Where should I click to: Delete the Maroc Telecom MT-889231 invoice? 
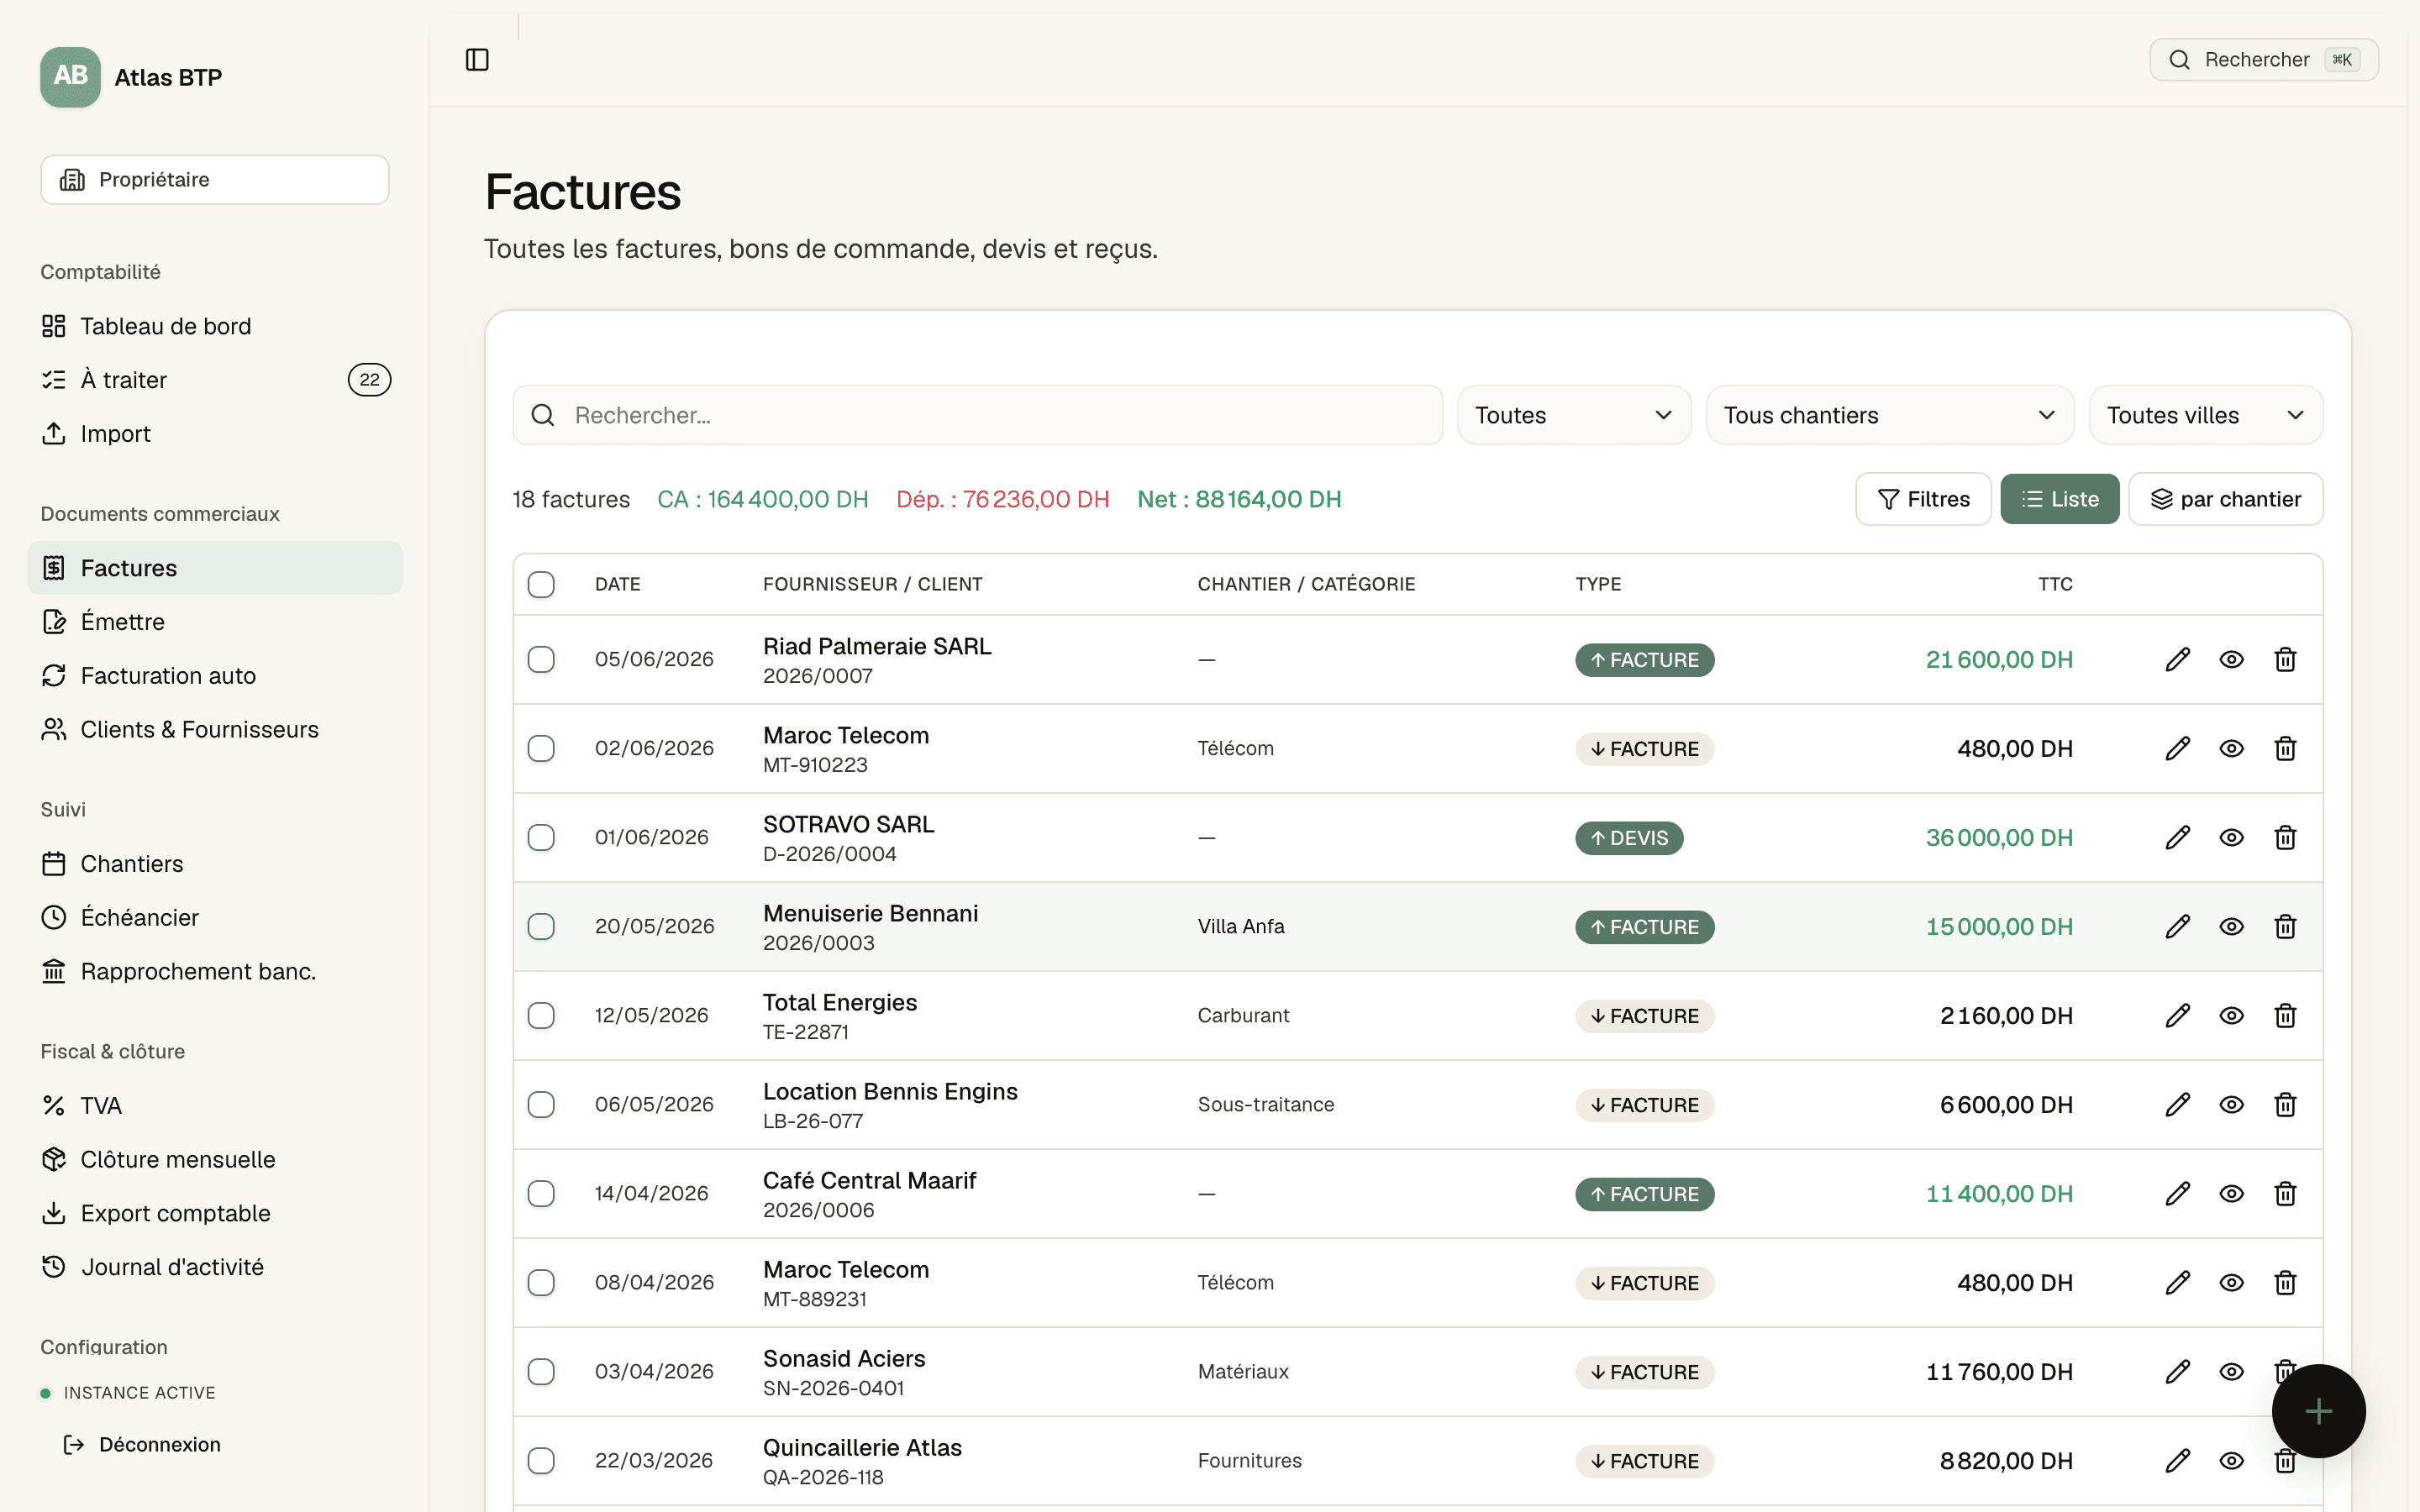click(x=2285, y=1282)
